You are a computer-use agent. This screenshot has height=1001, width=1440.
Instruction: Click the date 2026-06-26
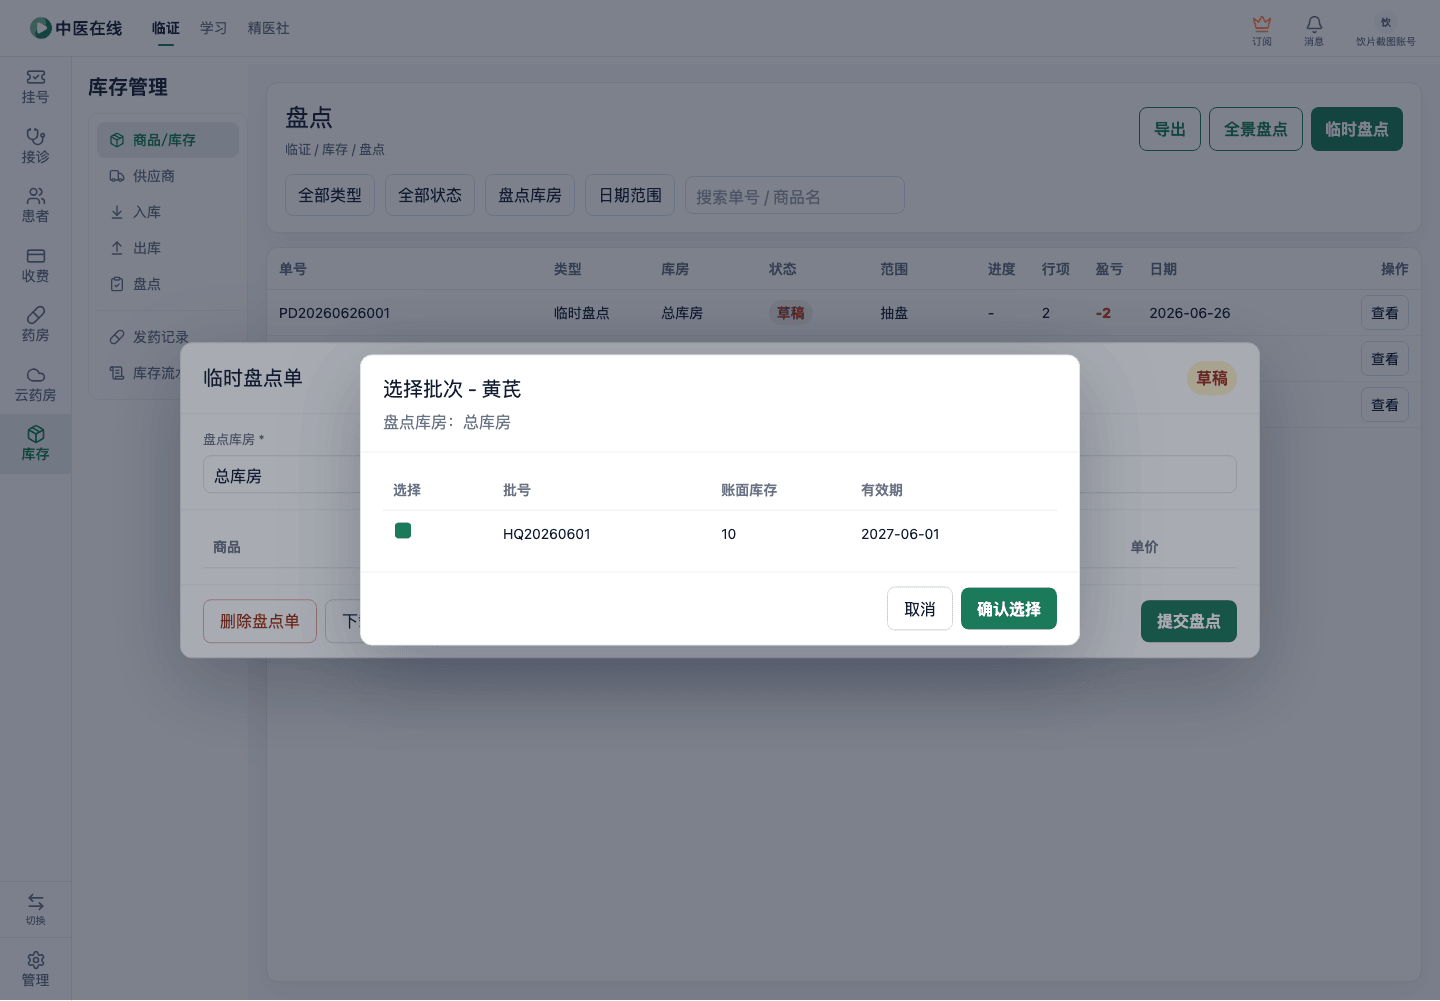pyautogui.click(x=1190, y=313)
